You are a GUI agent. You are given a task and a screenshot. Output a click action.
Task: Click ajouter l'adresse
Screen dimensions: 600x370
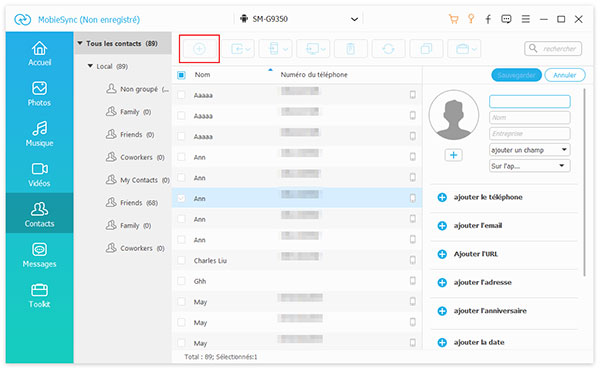[482, 282]
